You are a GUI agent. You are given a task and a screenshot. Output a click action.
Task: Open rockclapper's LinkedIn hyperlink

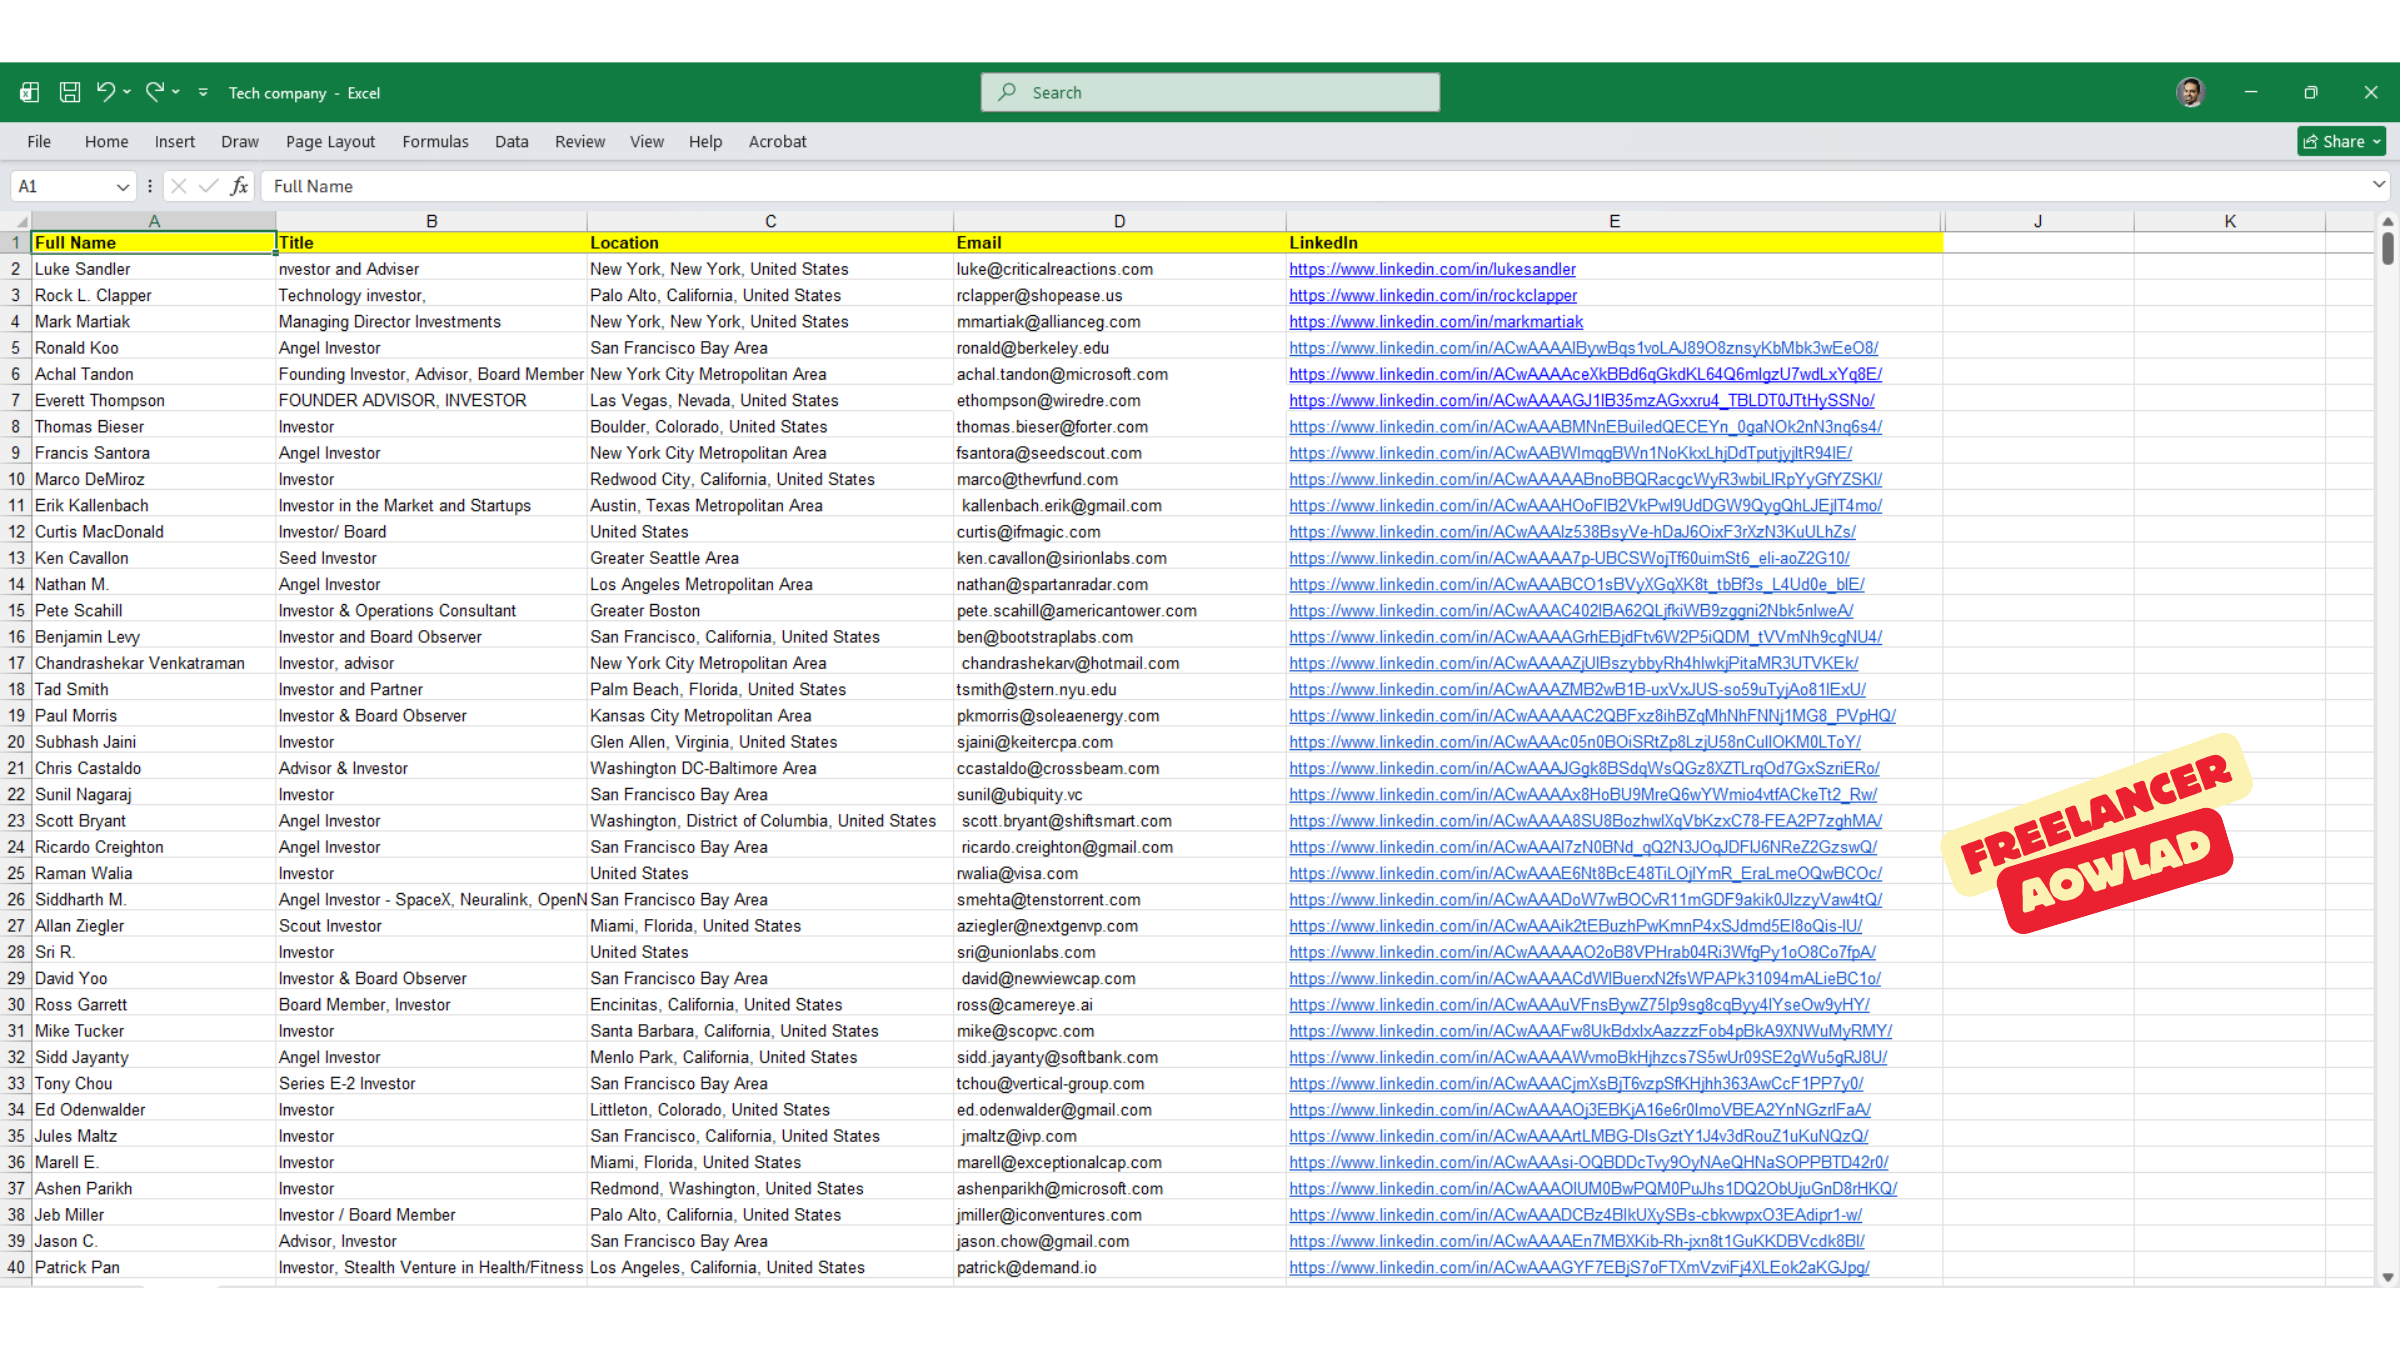click(1433, 295)
